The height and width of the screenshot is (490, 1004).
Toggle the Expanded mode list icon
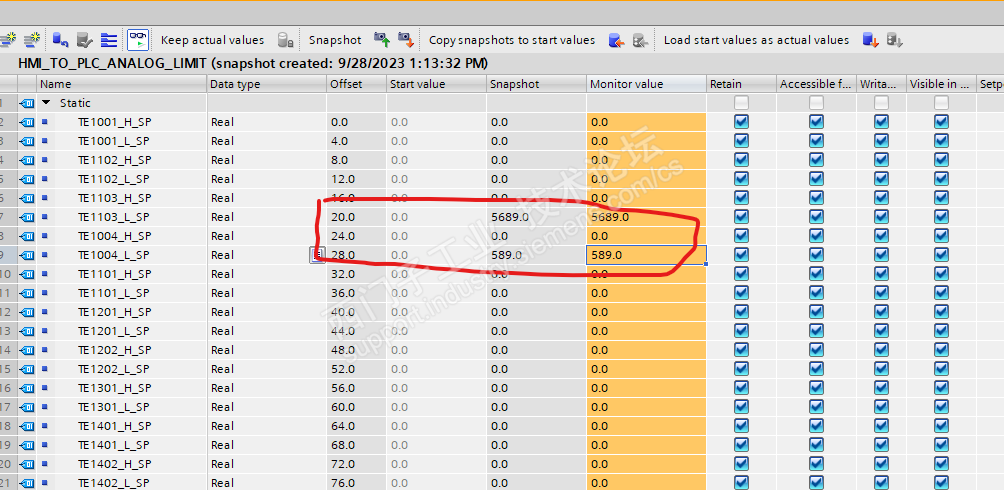109,40
